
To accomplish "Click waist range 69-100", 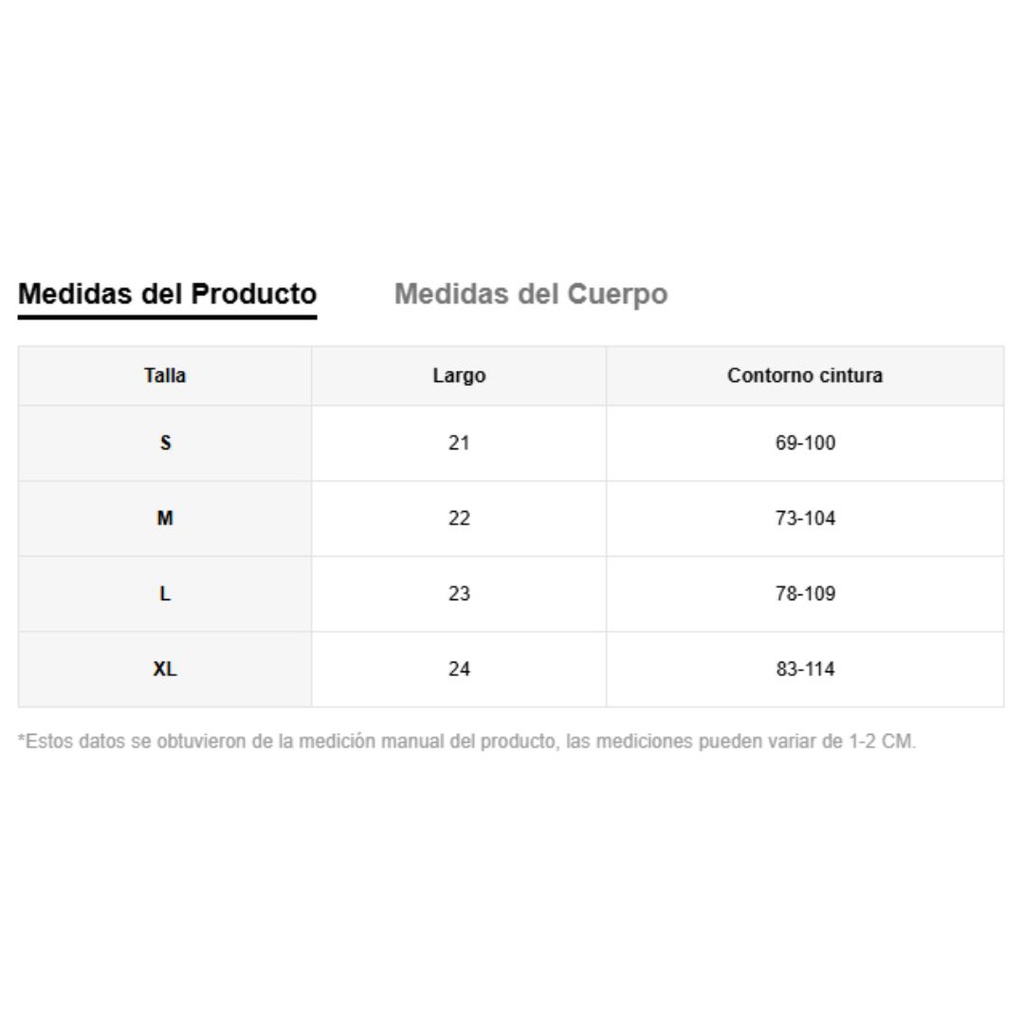I will [x=805, y=443].
